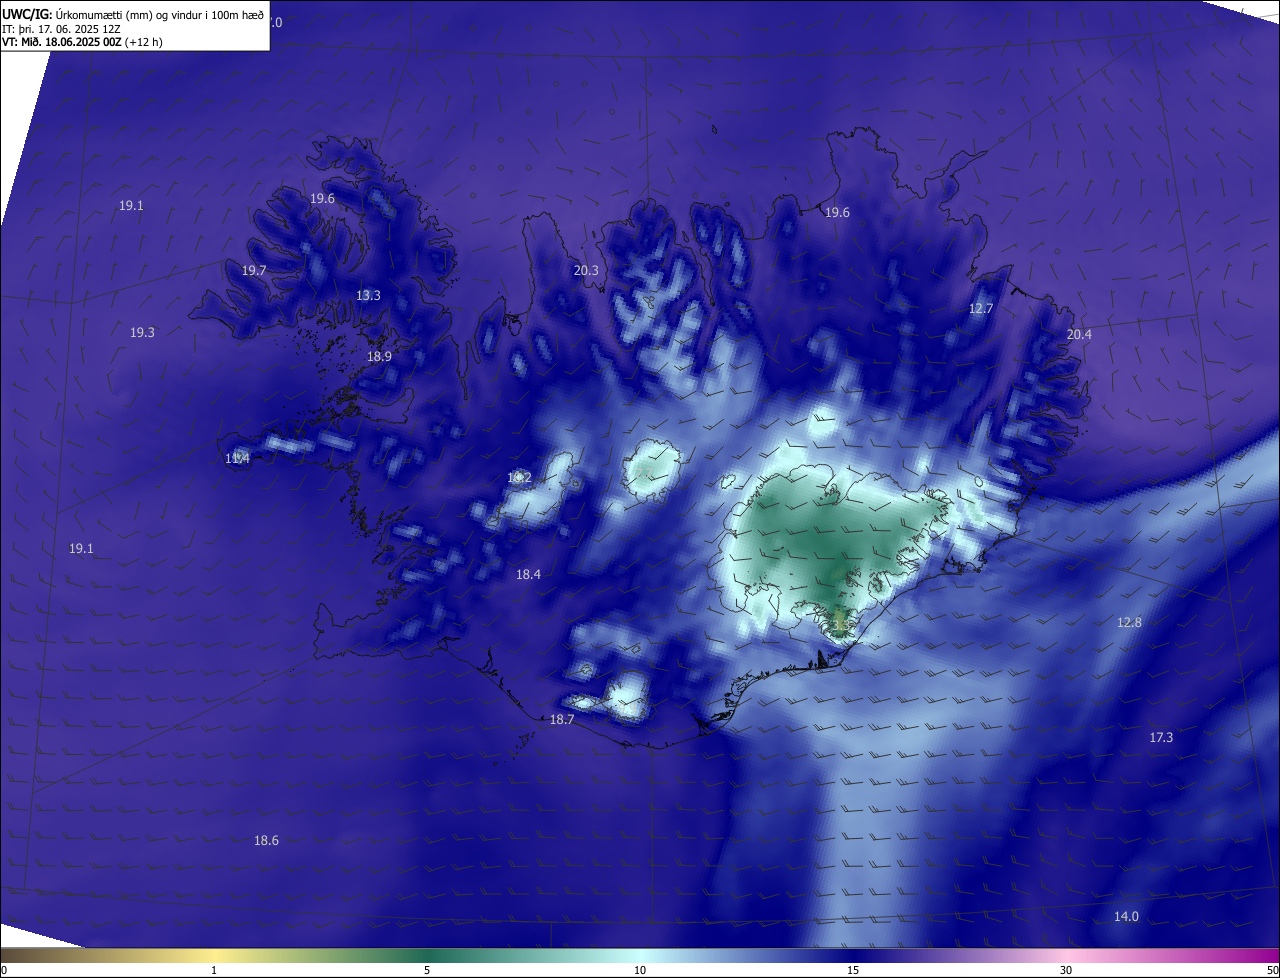Click the colour scale tick label 1

pyautogui.click(x=214, y=971)
